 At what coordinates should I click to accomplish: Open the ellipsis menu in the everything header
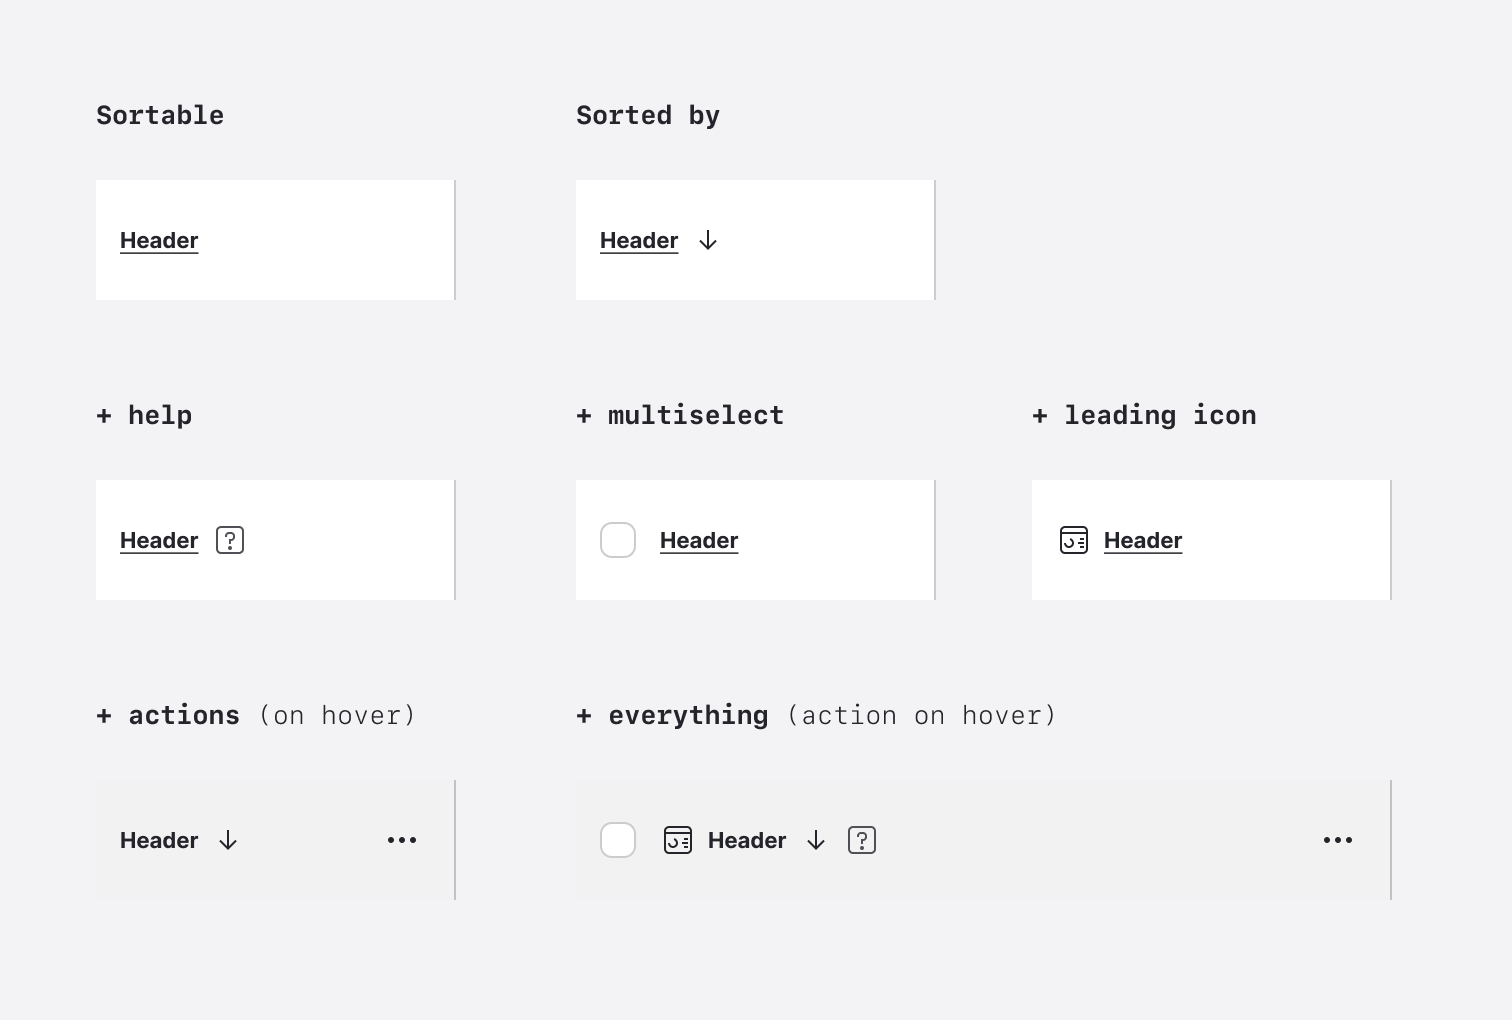(x=1338, y=840)
